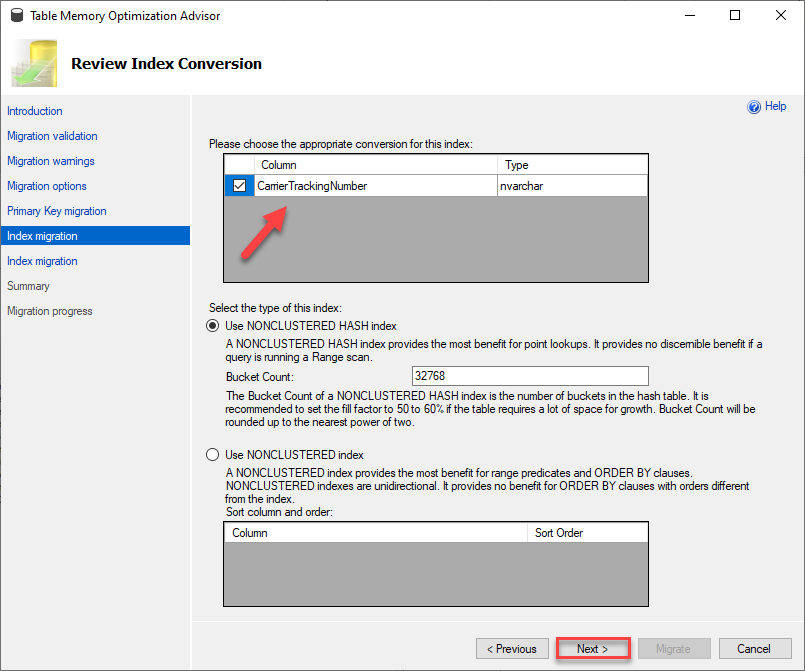
Task: Click inside the Bucket Count field
Action: [x=530, y=376]
